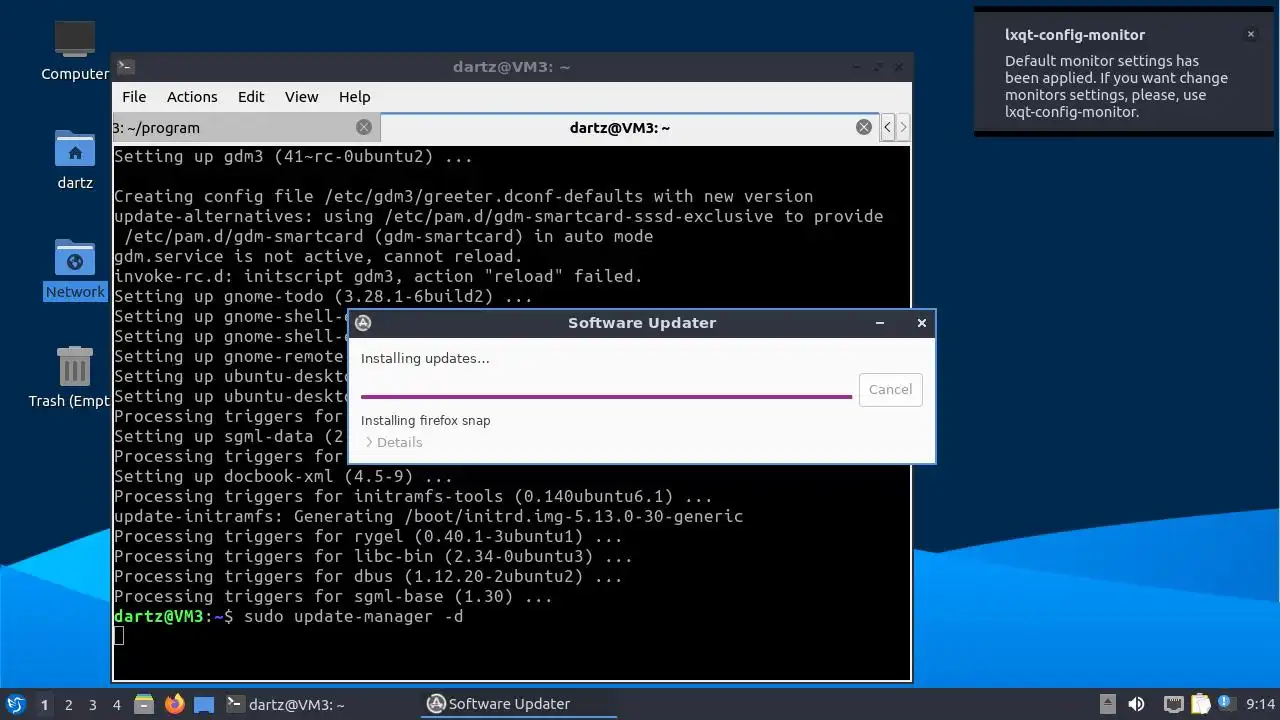Click the 'Setting up gnome-todo' terminal line
Screen dimensions: 1280x720
(x=323, y=296)
